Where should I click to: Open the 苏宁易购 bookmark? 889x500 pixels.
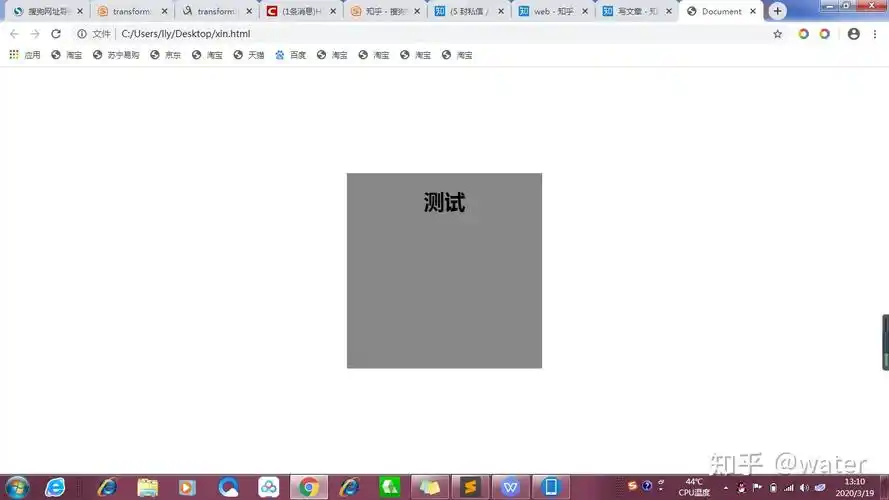116,55
